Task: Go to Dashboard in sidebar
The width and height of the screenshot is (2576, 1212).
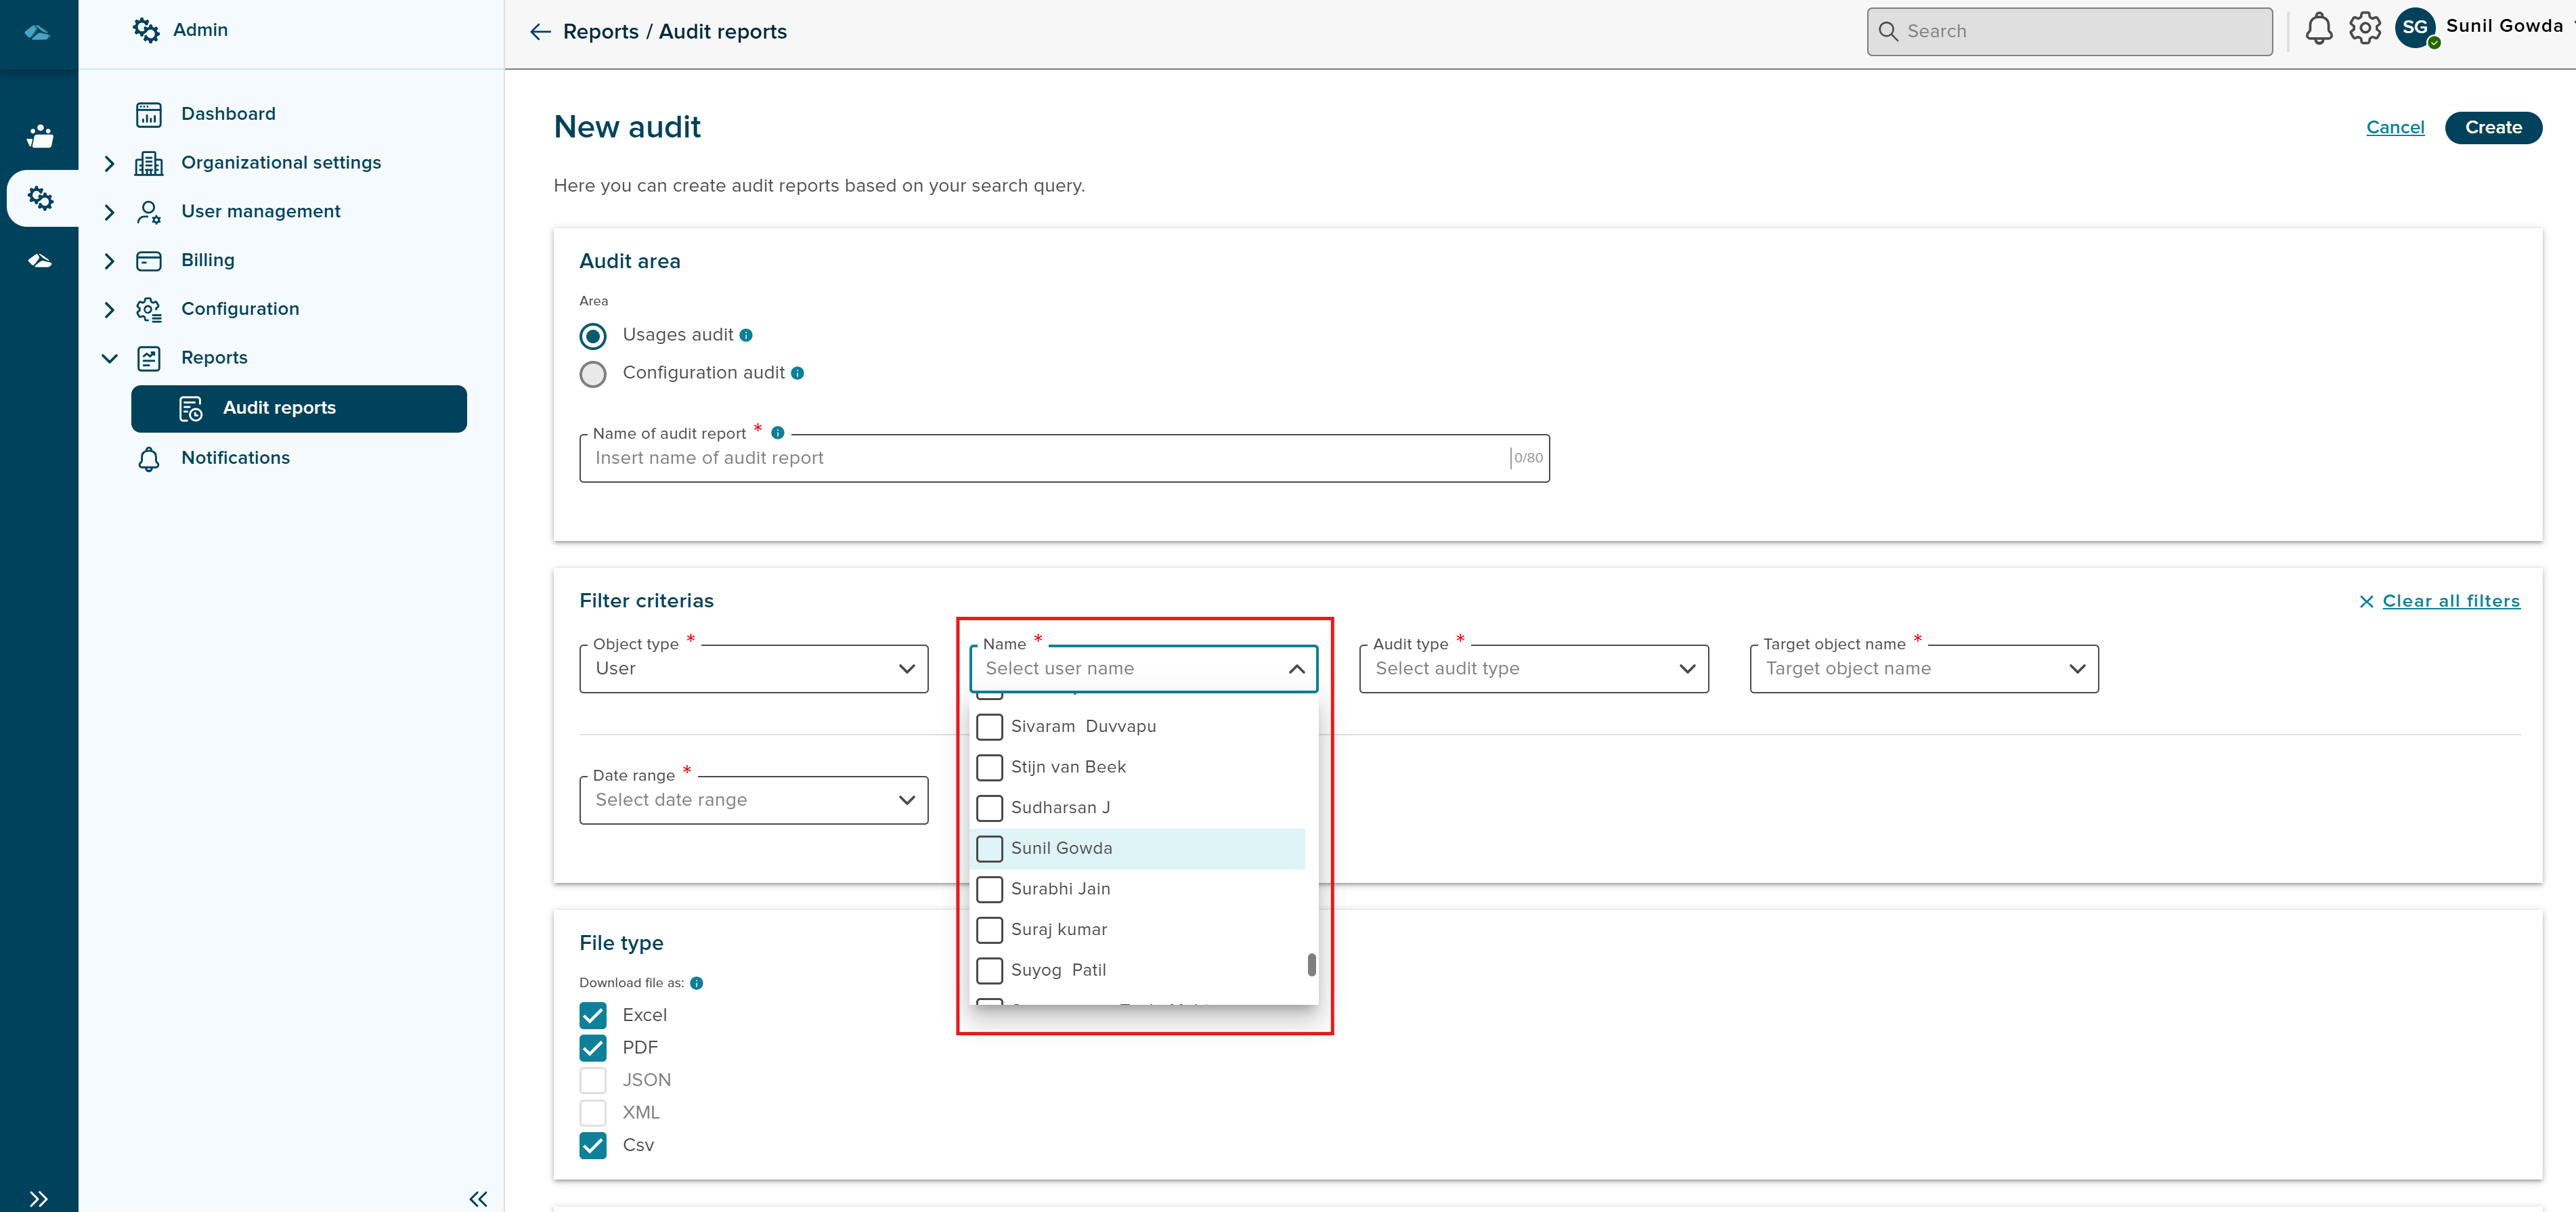Action: 228,114
